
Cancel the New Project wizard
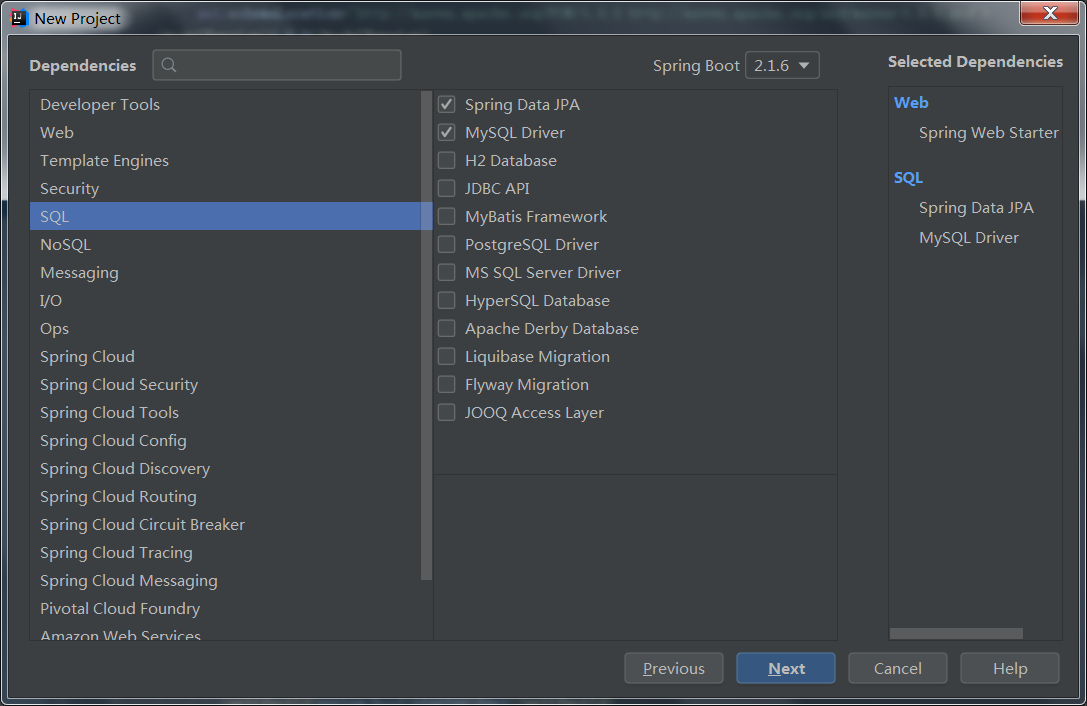898,669
